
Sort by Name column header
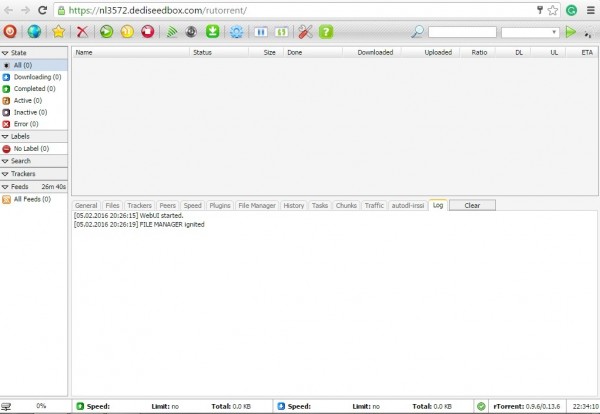(x=130, y=52)
